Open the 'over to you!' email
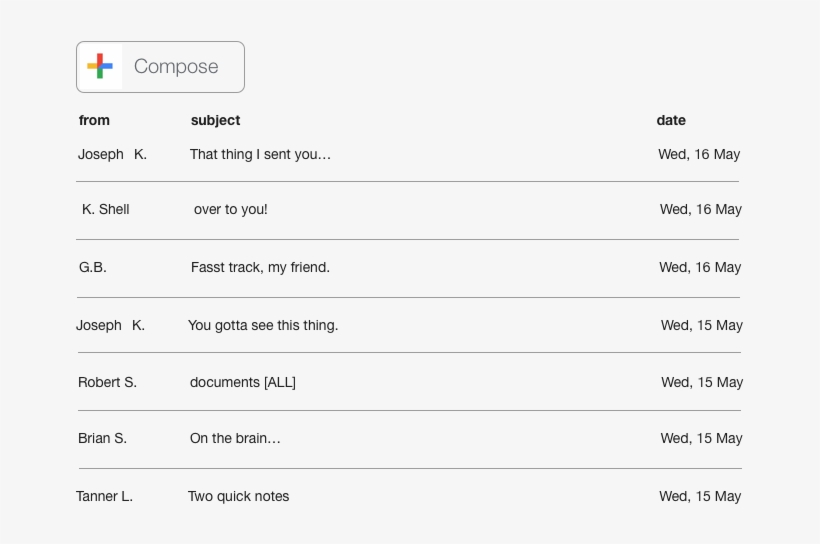Screen dimensions: 820x544 tap(230, 210)
